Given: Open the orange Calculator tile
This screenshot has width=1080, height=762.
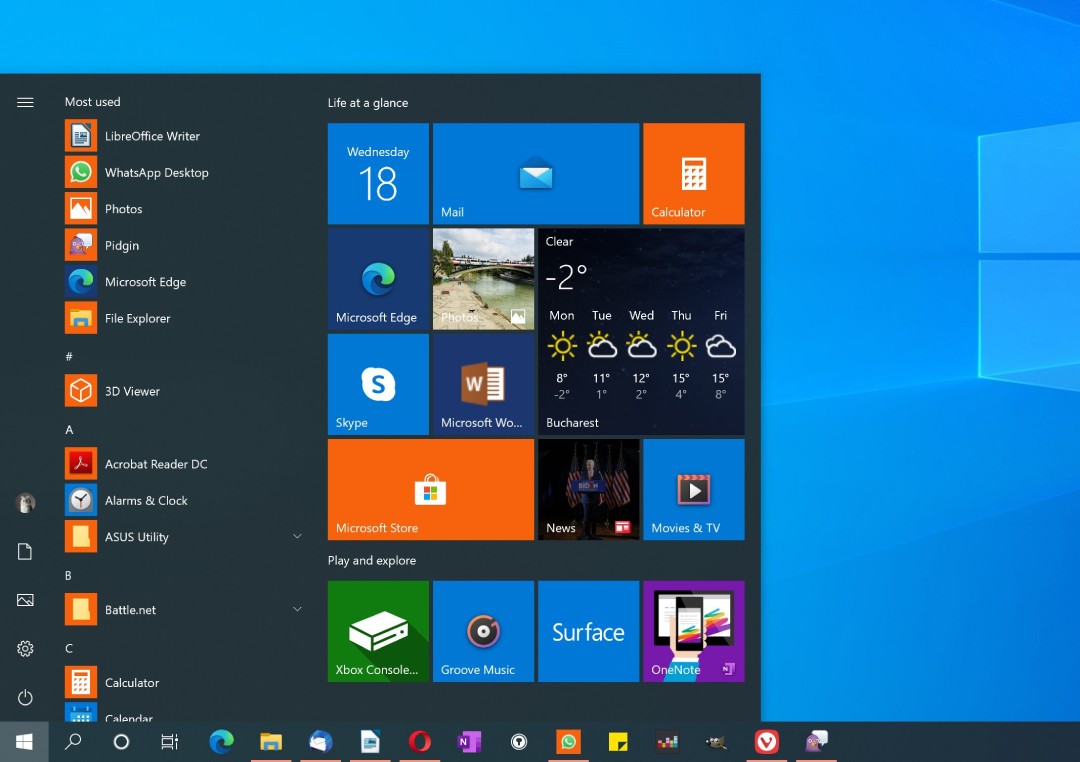Looking at the screenshot, I should [x=694, y=174].
